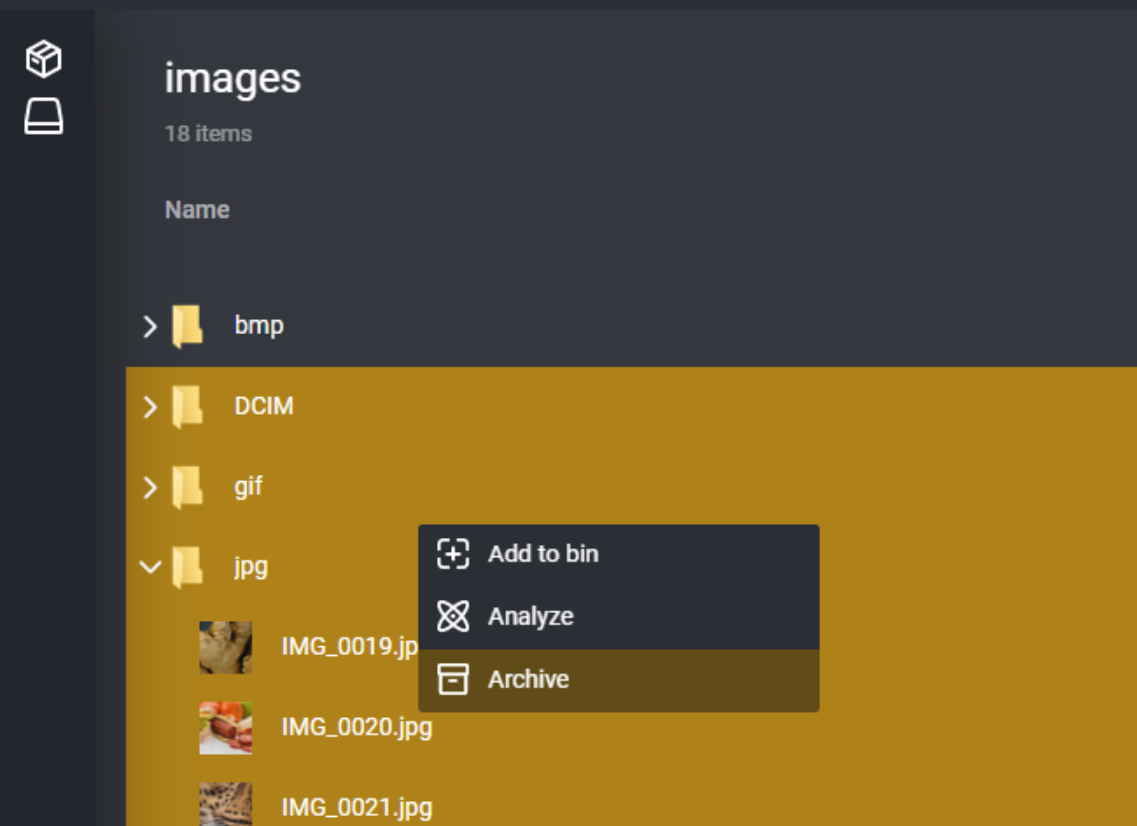1137x826 pixels.
Task: Choose Archive from context menu
Action: [x=619, y=680]
